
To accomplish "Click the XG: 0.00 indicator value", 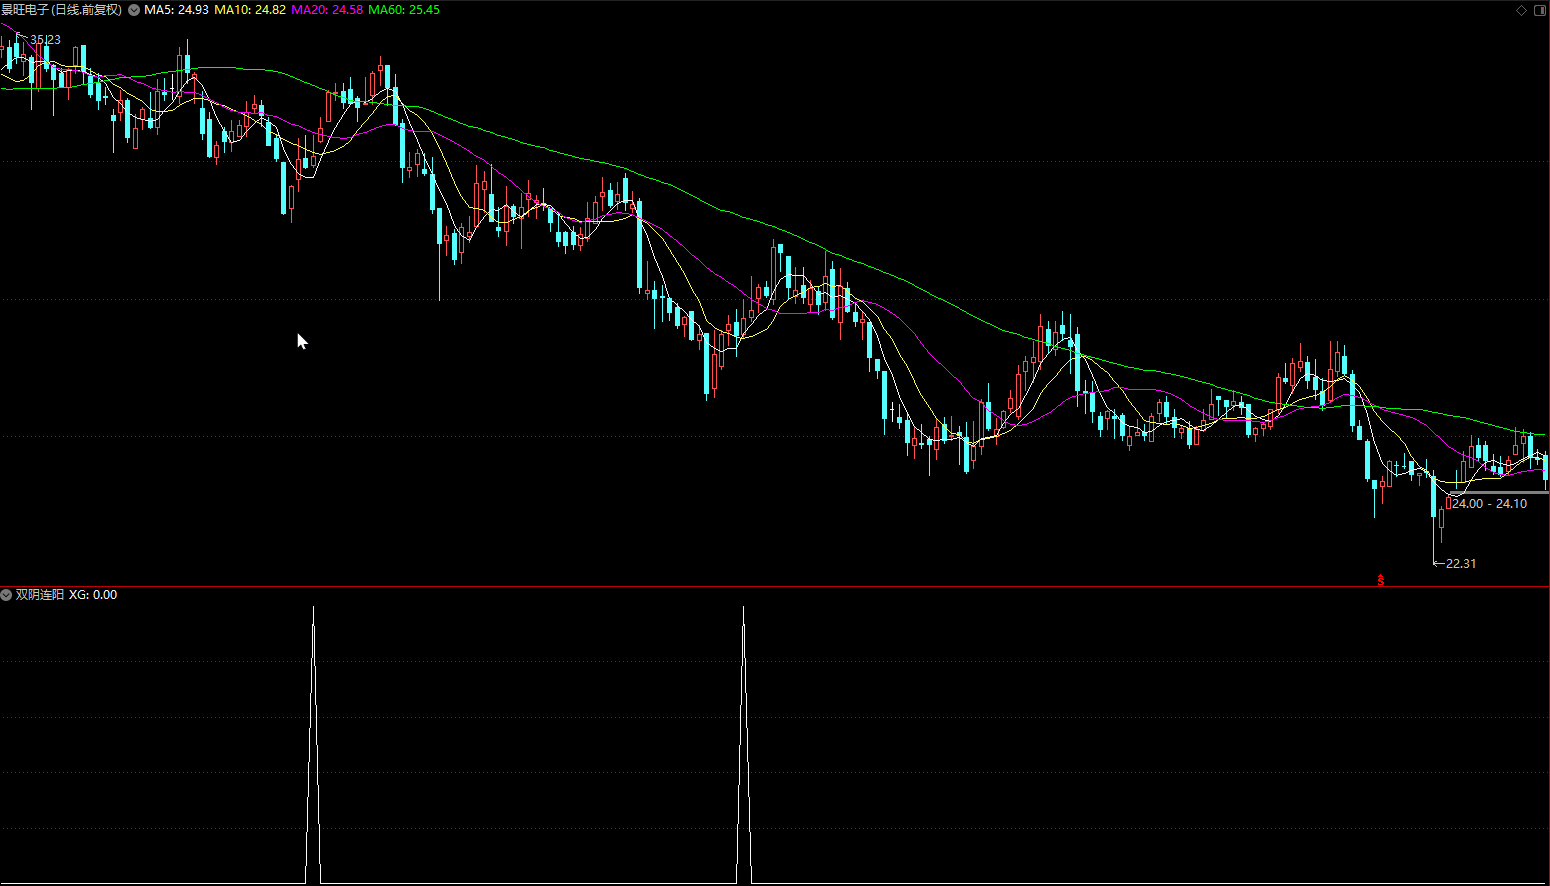I will [93, 595].
